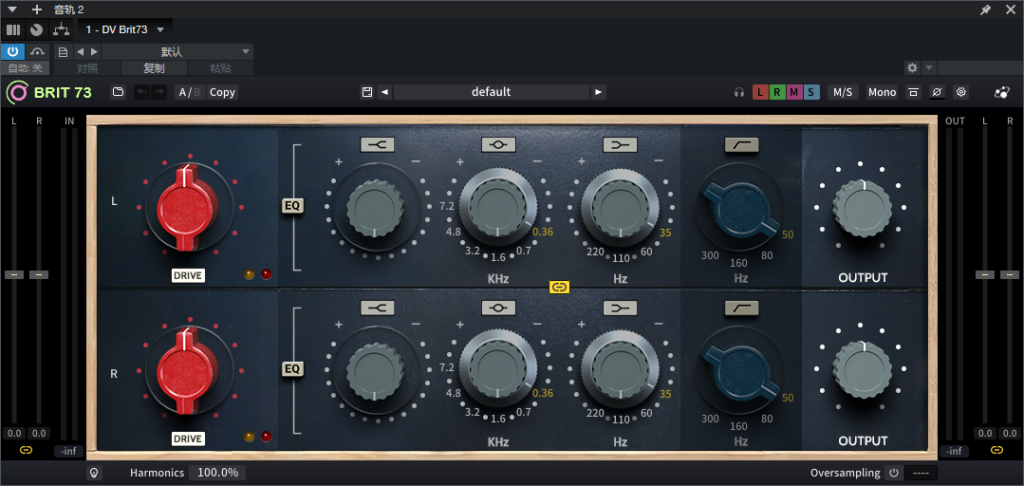Click the previous preset left arrow near 默认
This screenshot has height=486, width=1024.
point(80,52)
